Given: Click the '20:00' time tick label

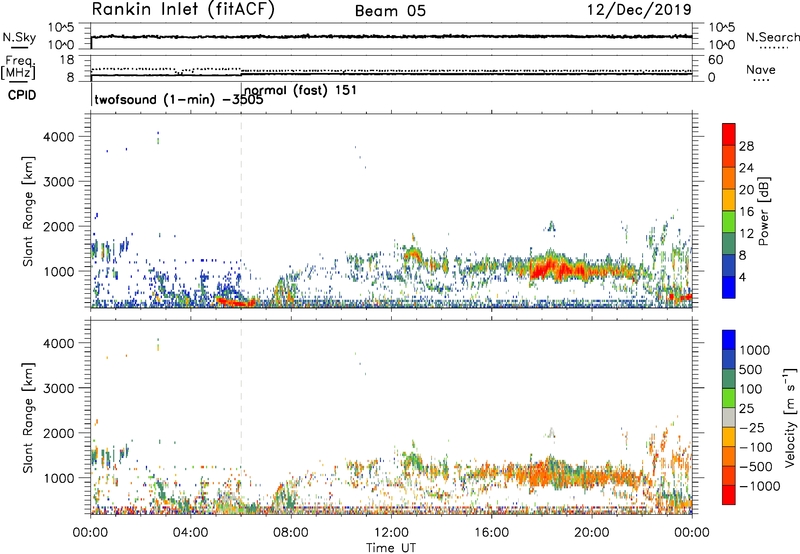Looking at the screenshot, I should pos(591,533).
